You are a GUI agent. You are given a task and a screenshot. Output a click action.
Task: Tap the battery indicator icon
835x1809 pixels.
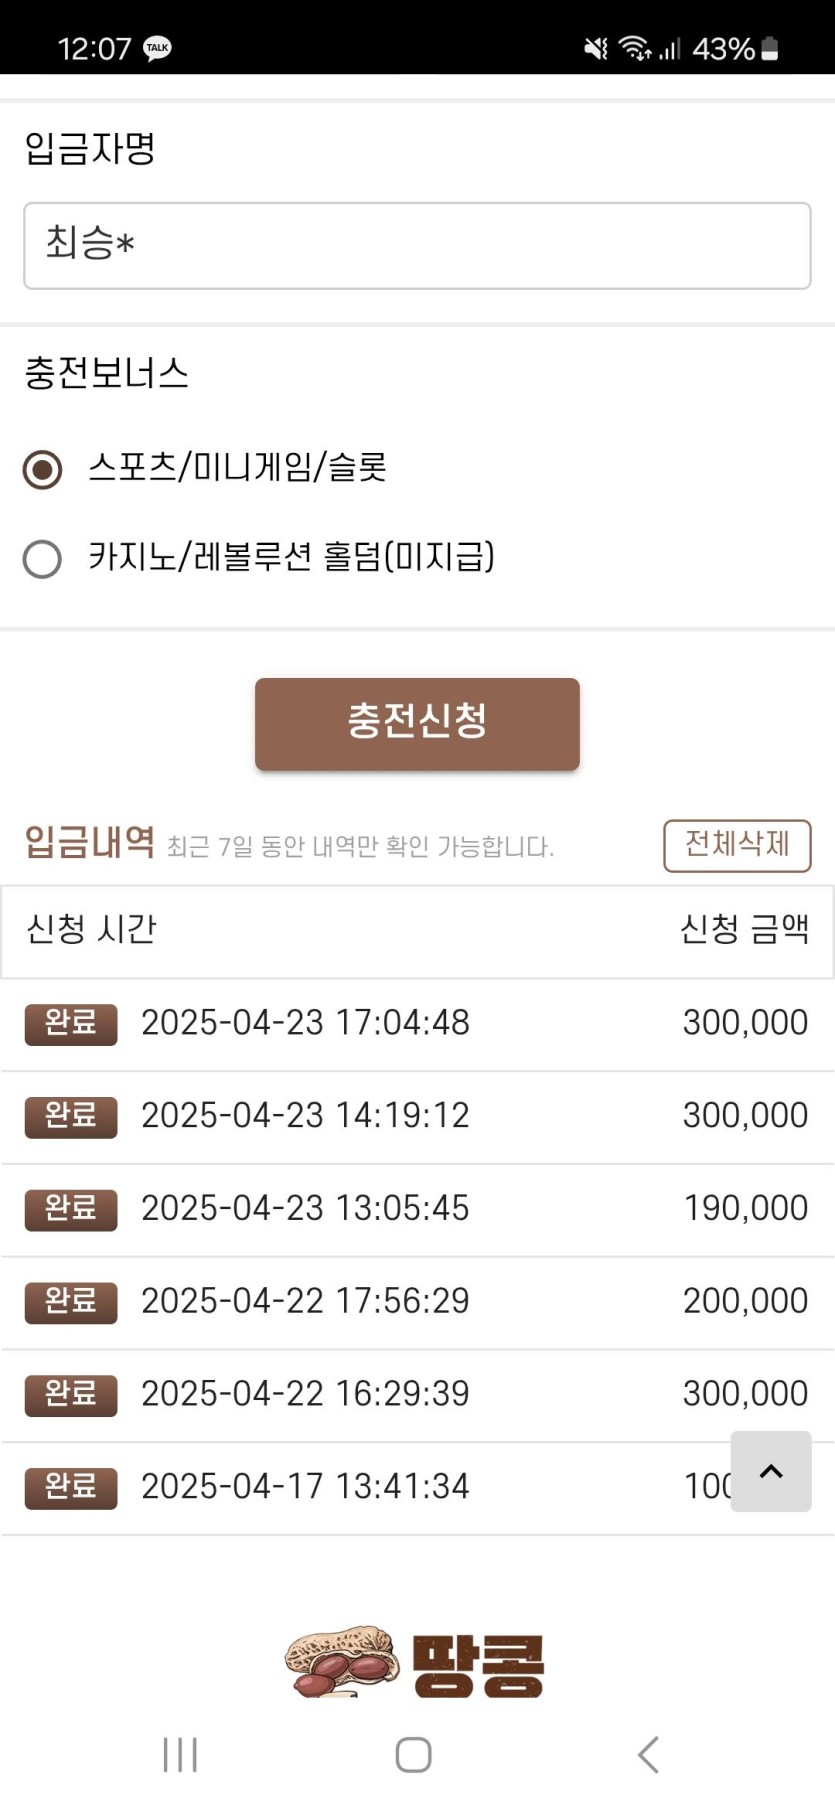770,48
